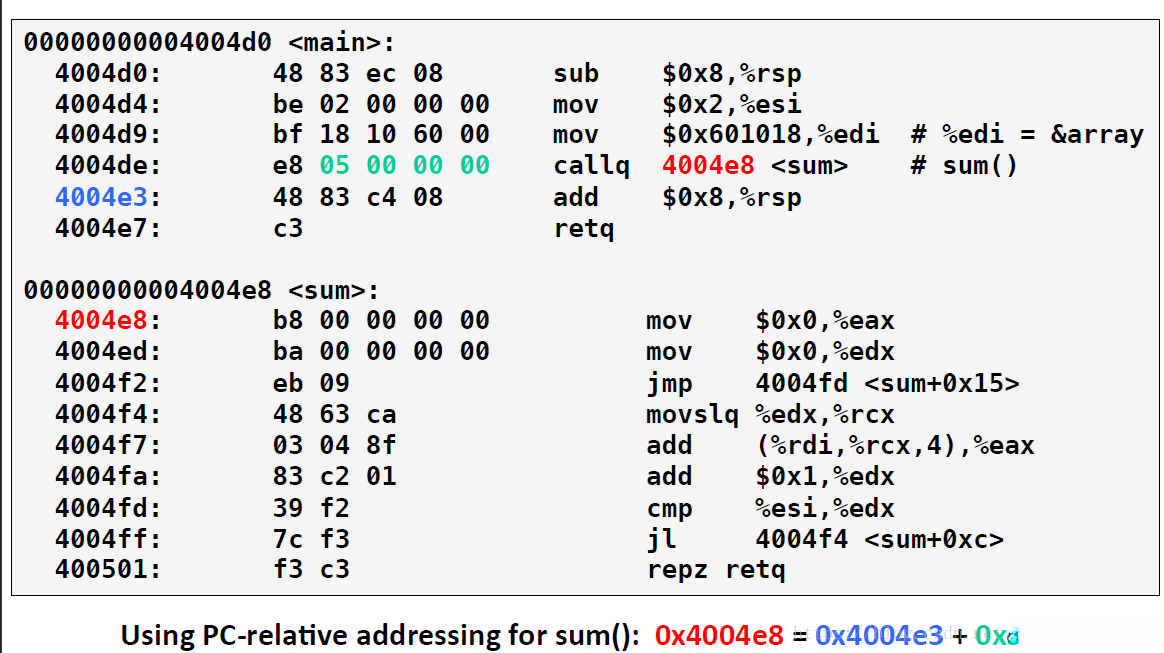This screenshot has width=1164, height=653.
Task: Click address label '4004d0:' in main
Action: (108, 73)
